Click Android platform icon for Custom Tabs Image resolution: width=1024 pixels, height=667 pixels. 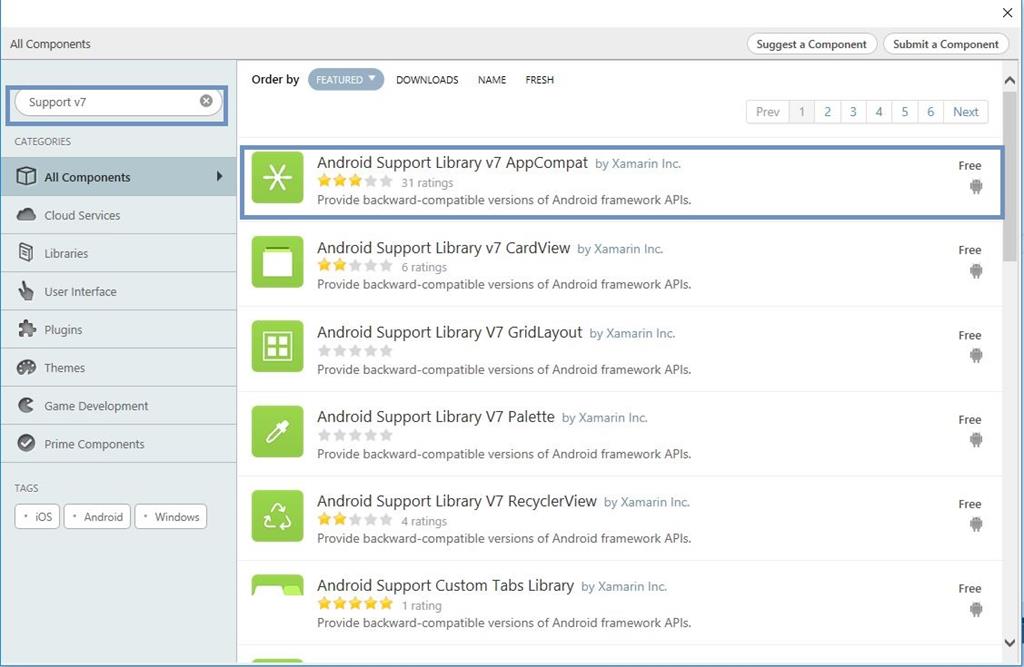976,610
